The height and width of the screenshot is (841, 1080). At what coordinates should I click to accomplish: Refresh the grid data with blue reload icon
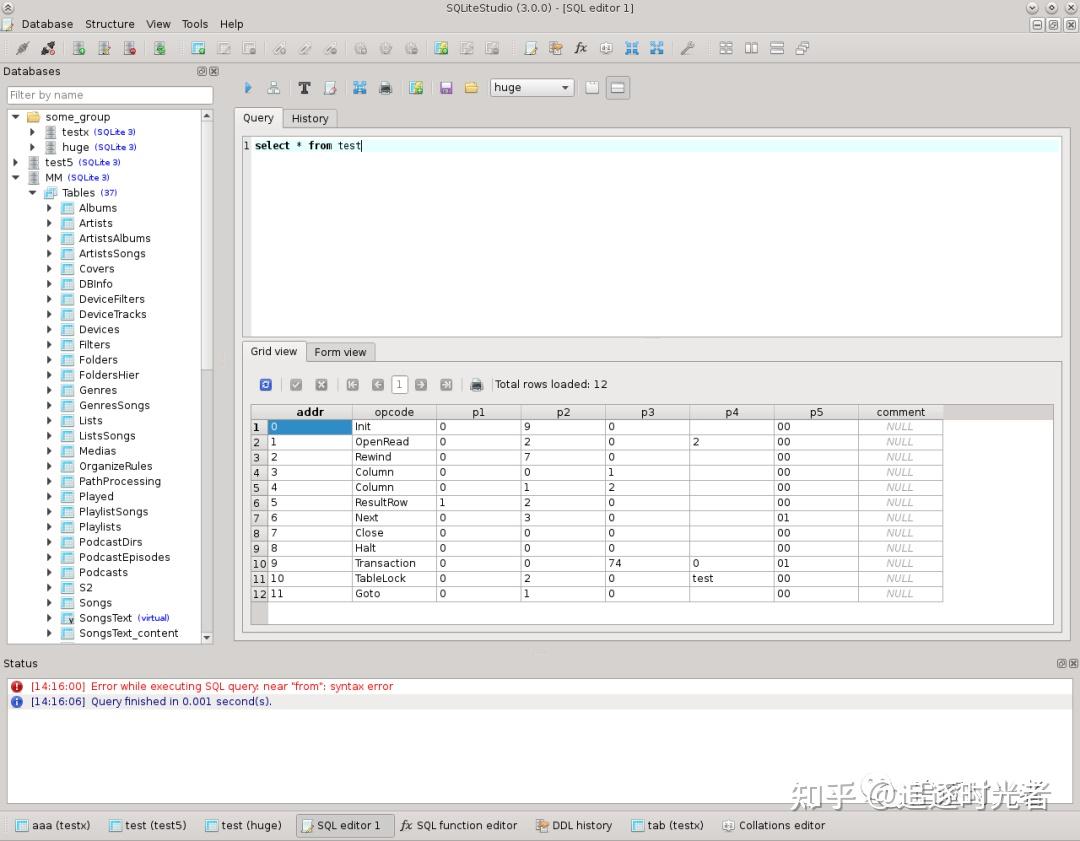click(x=266, y=384)
